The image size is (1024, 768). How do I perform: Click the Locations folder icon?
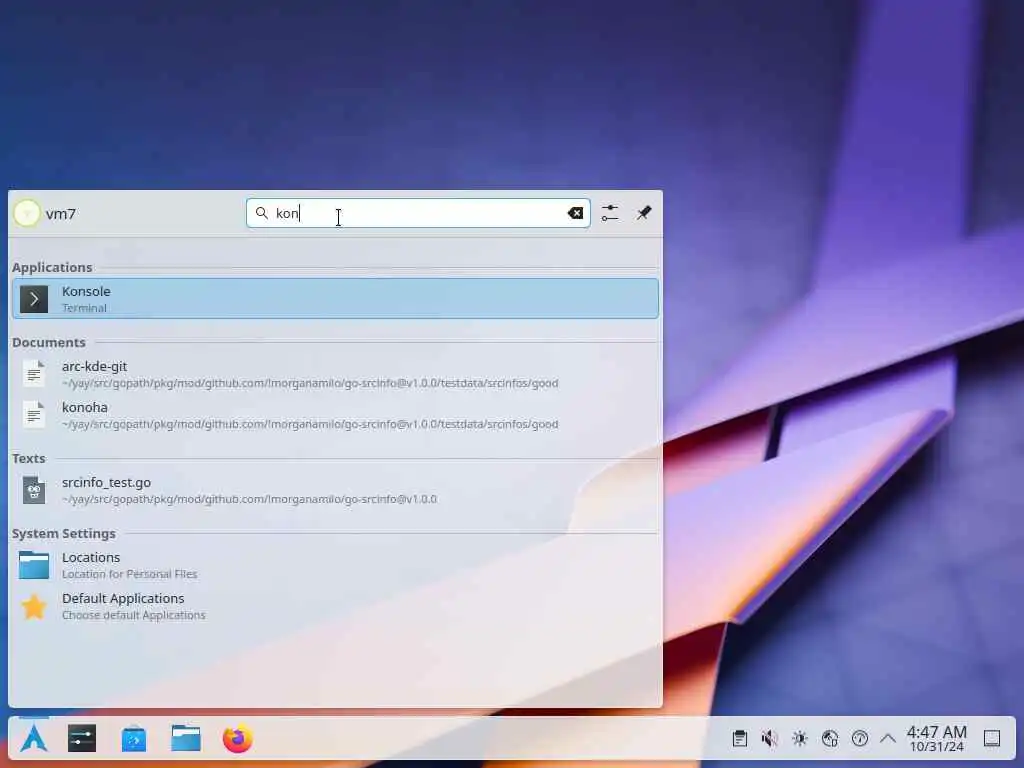click(34, 566)
